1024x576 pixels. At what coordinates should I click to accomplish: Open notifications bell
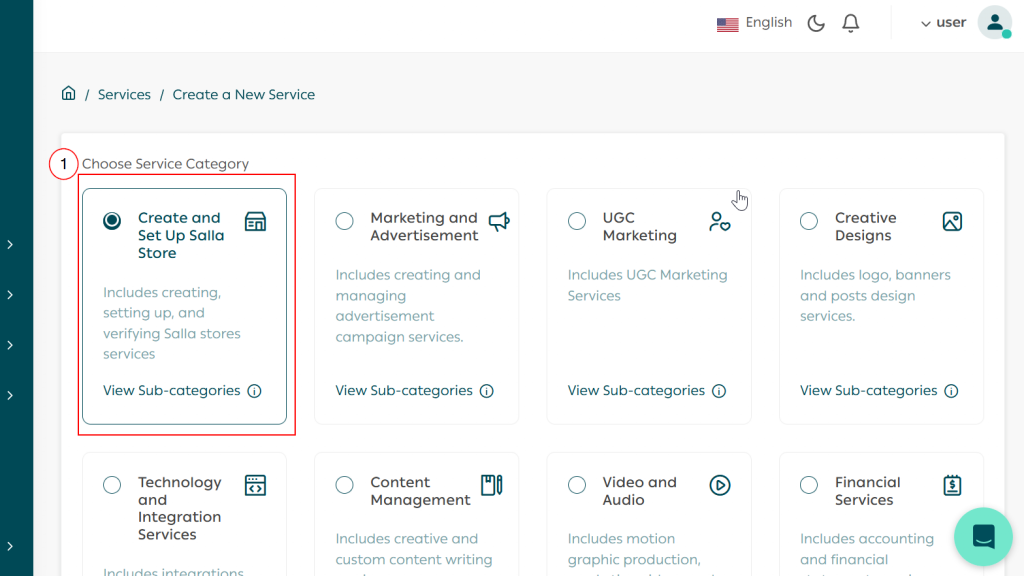click(851, 23)
